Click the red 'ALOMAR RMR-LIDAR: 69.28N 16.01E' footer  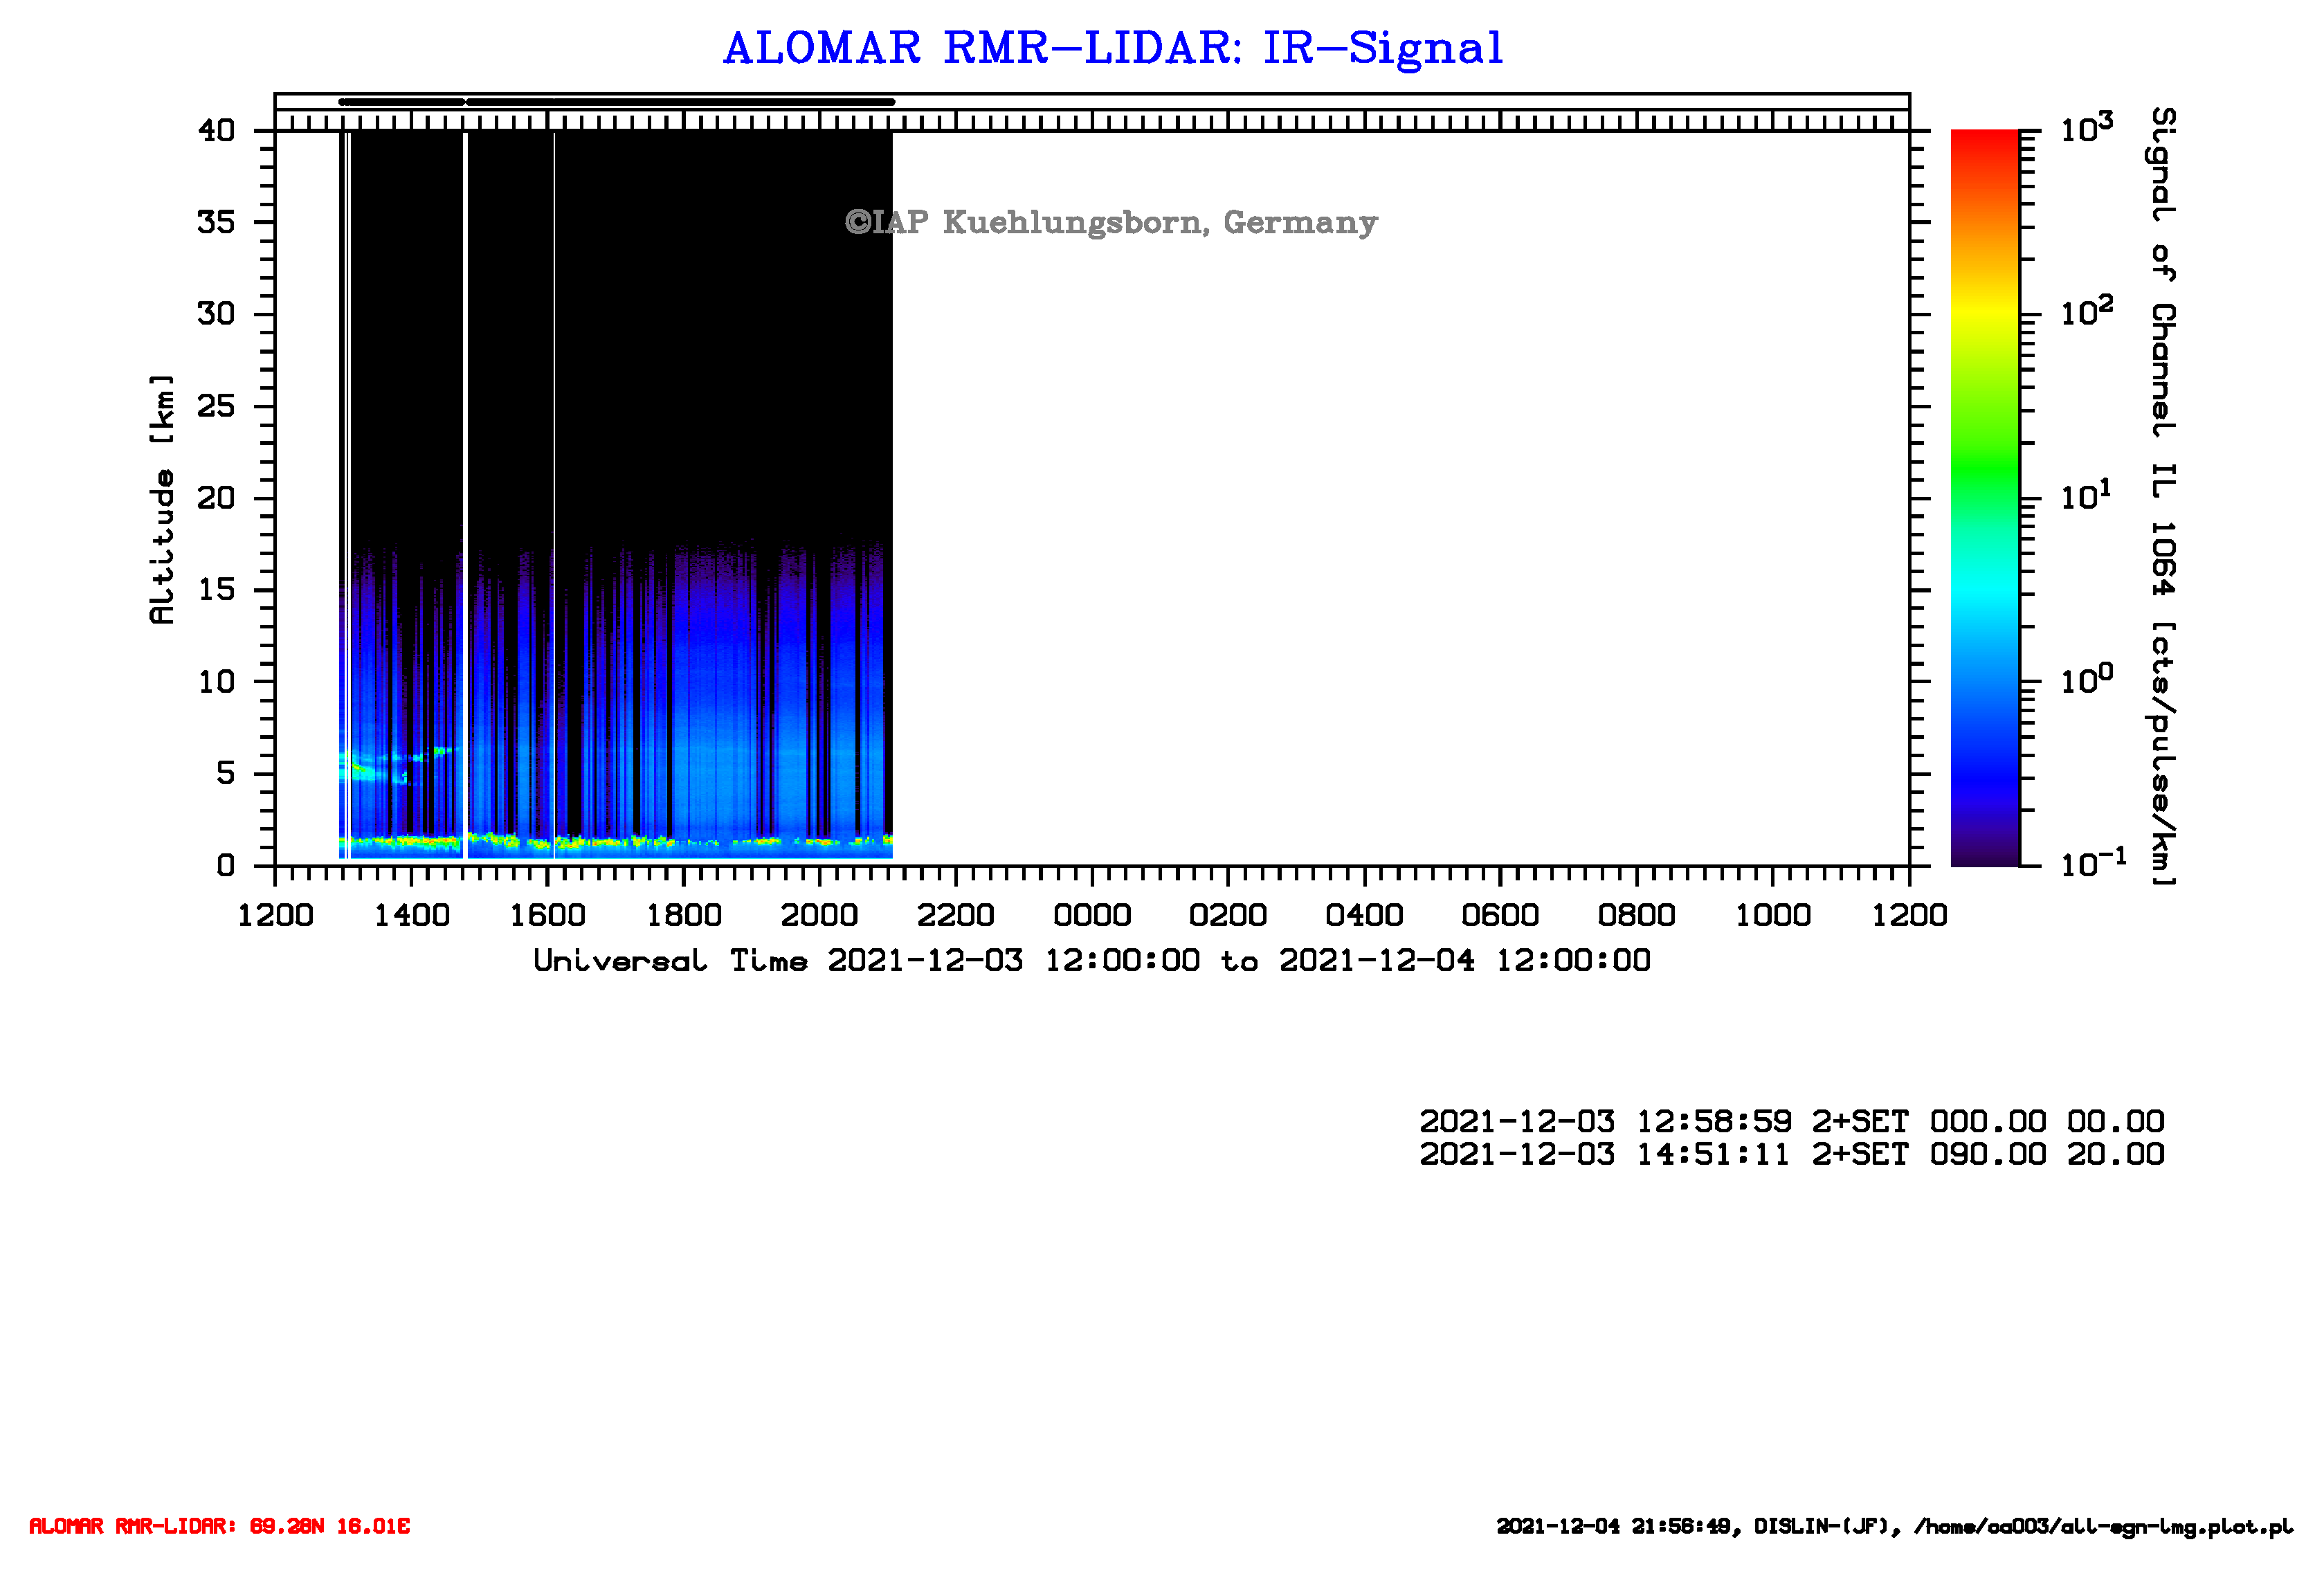[x=219, y=1526]
